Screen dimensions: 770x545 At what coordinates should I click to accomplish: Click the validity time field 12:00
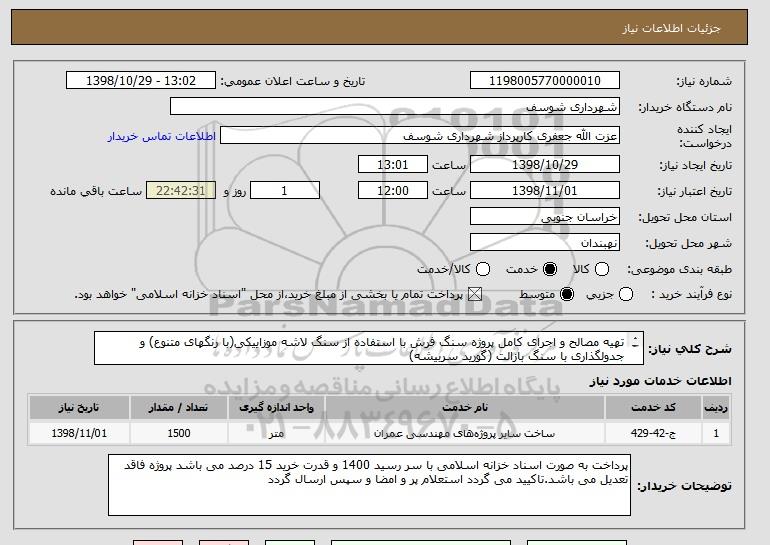click(x=393, y=191)
